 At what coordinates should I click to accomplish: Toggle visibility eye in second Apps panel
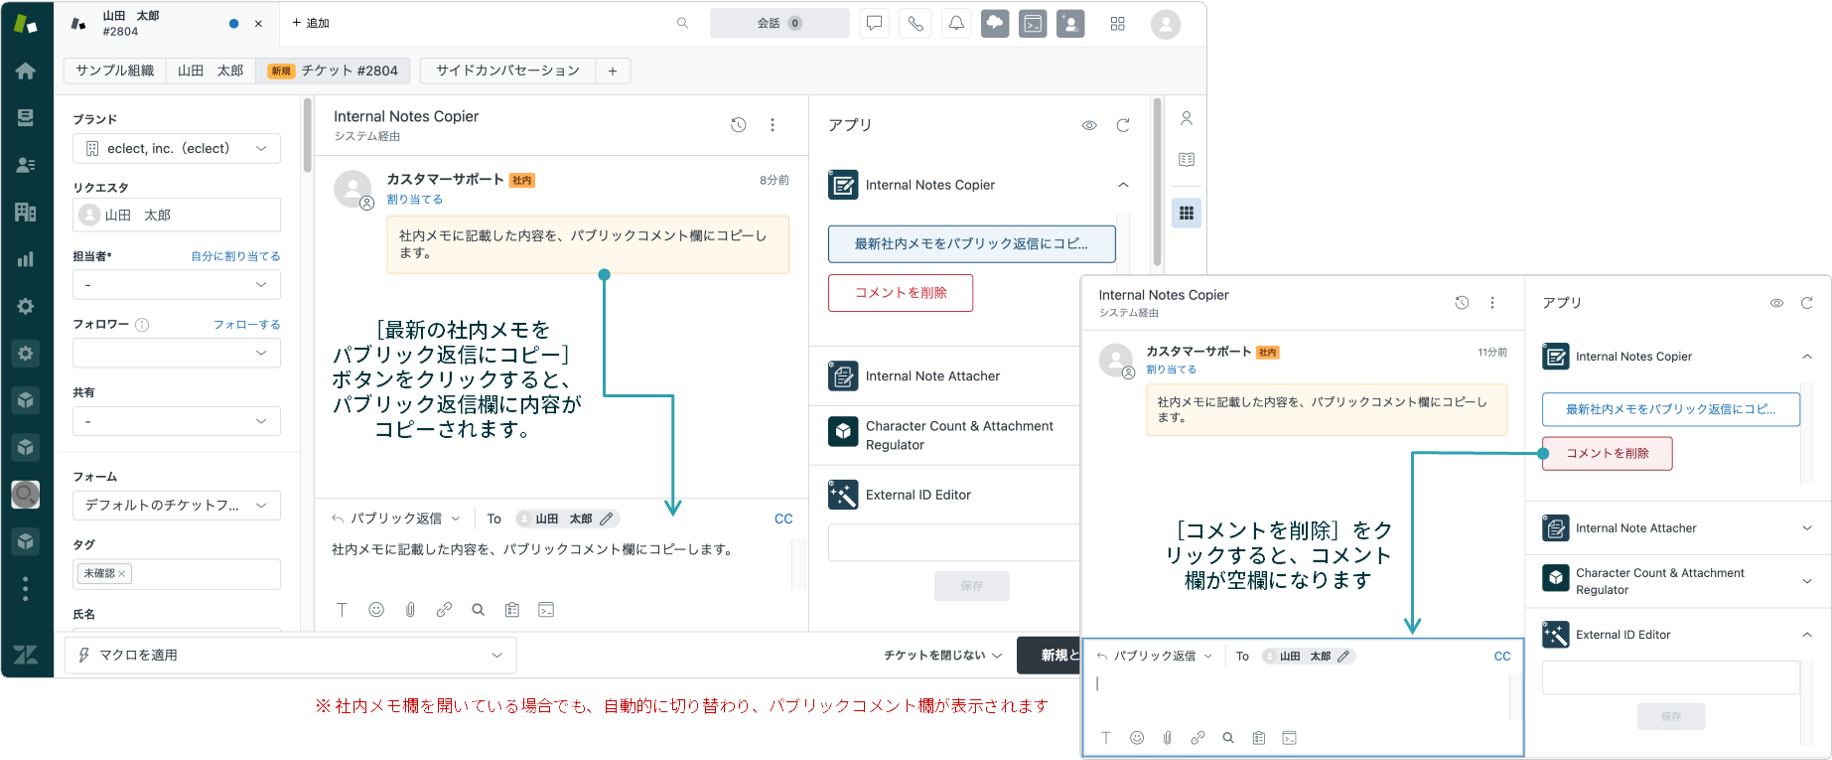coord(1776,303)
